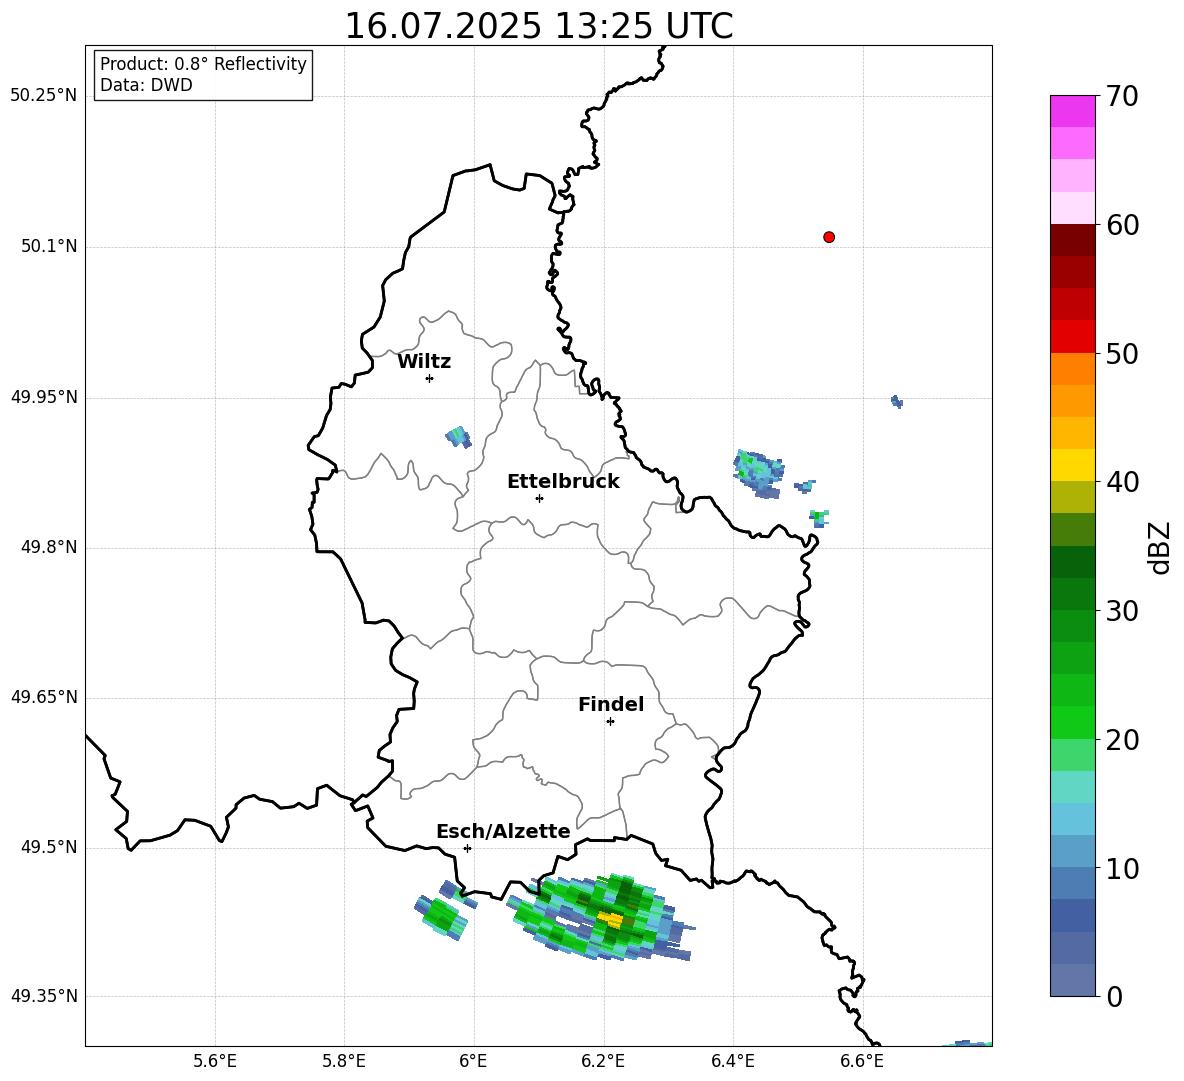Click the small echo southeast of Wiltz
This screenshot has width=1184, height=1081.
coord(458,437)
